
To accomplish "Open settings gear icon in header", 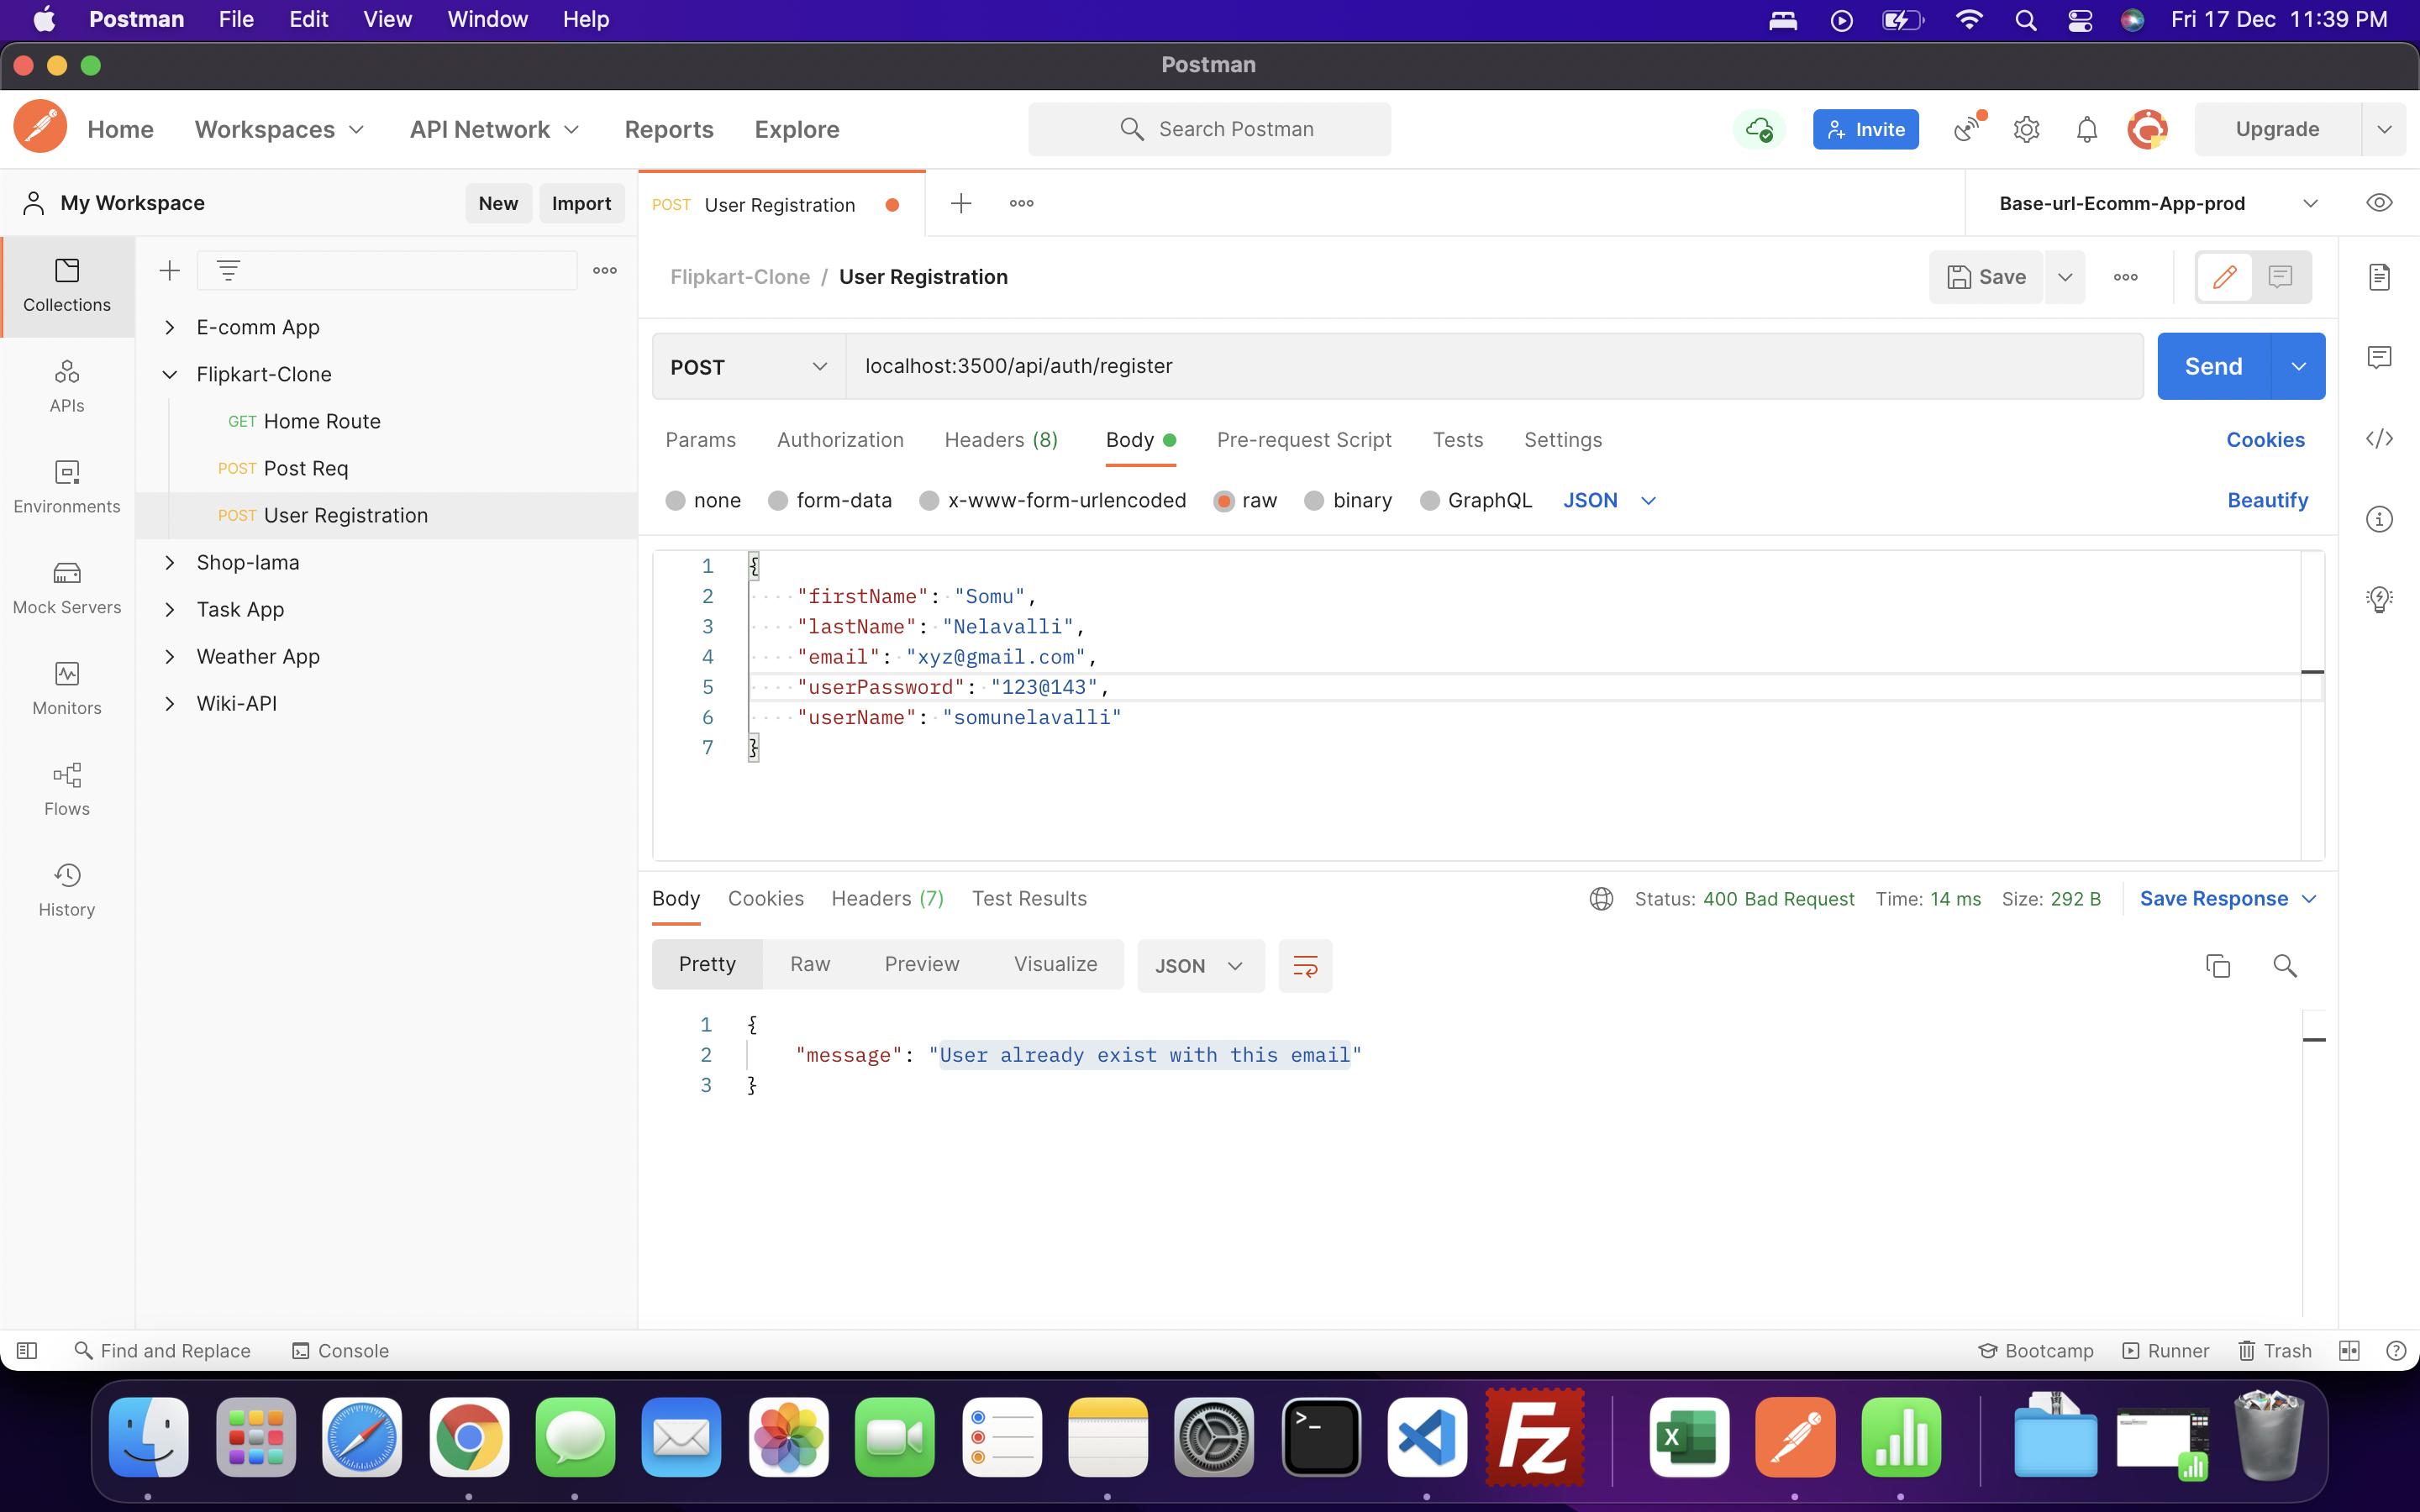I will click(2026, 130).
